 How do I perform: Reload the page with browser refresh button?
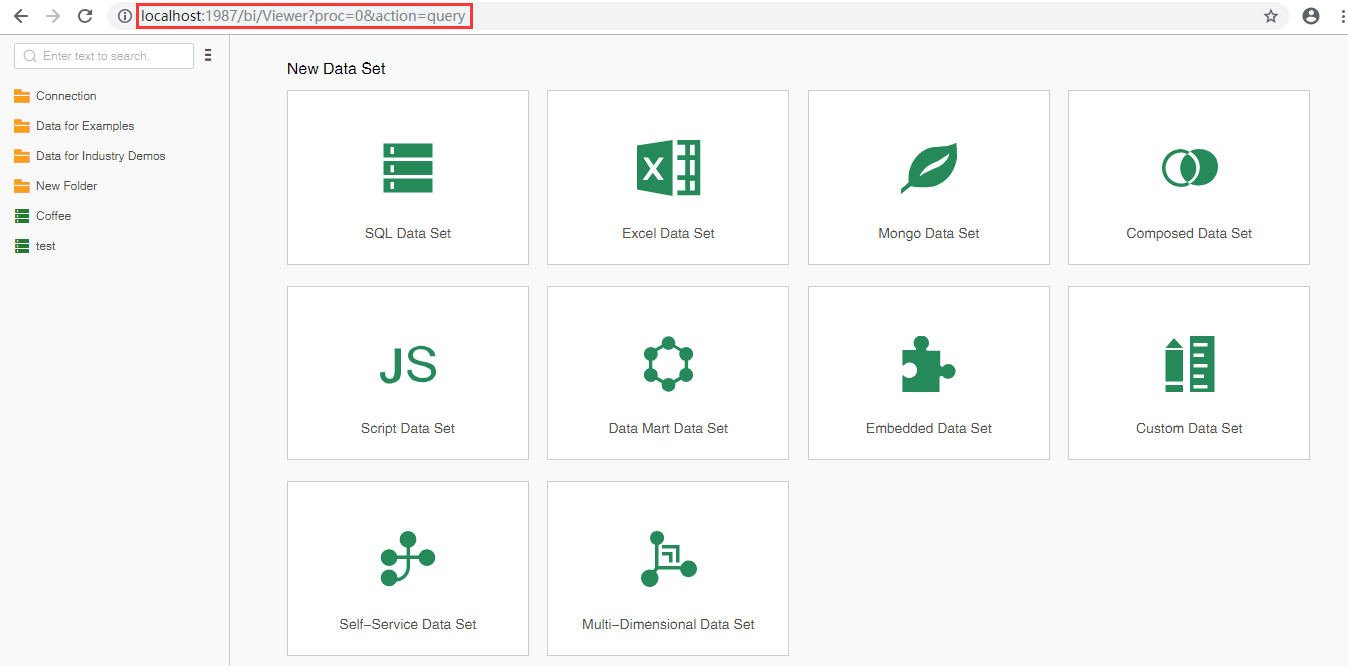tap(85, 16)
